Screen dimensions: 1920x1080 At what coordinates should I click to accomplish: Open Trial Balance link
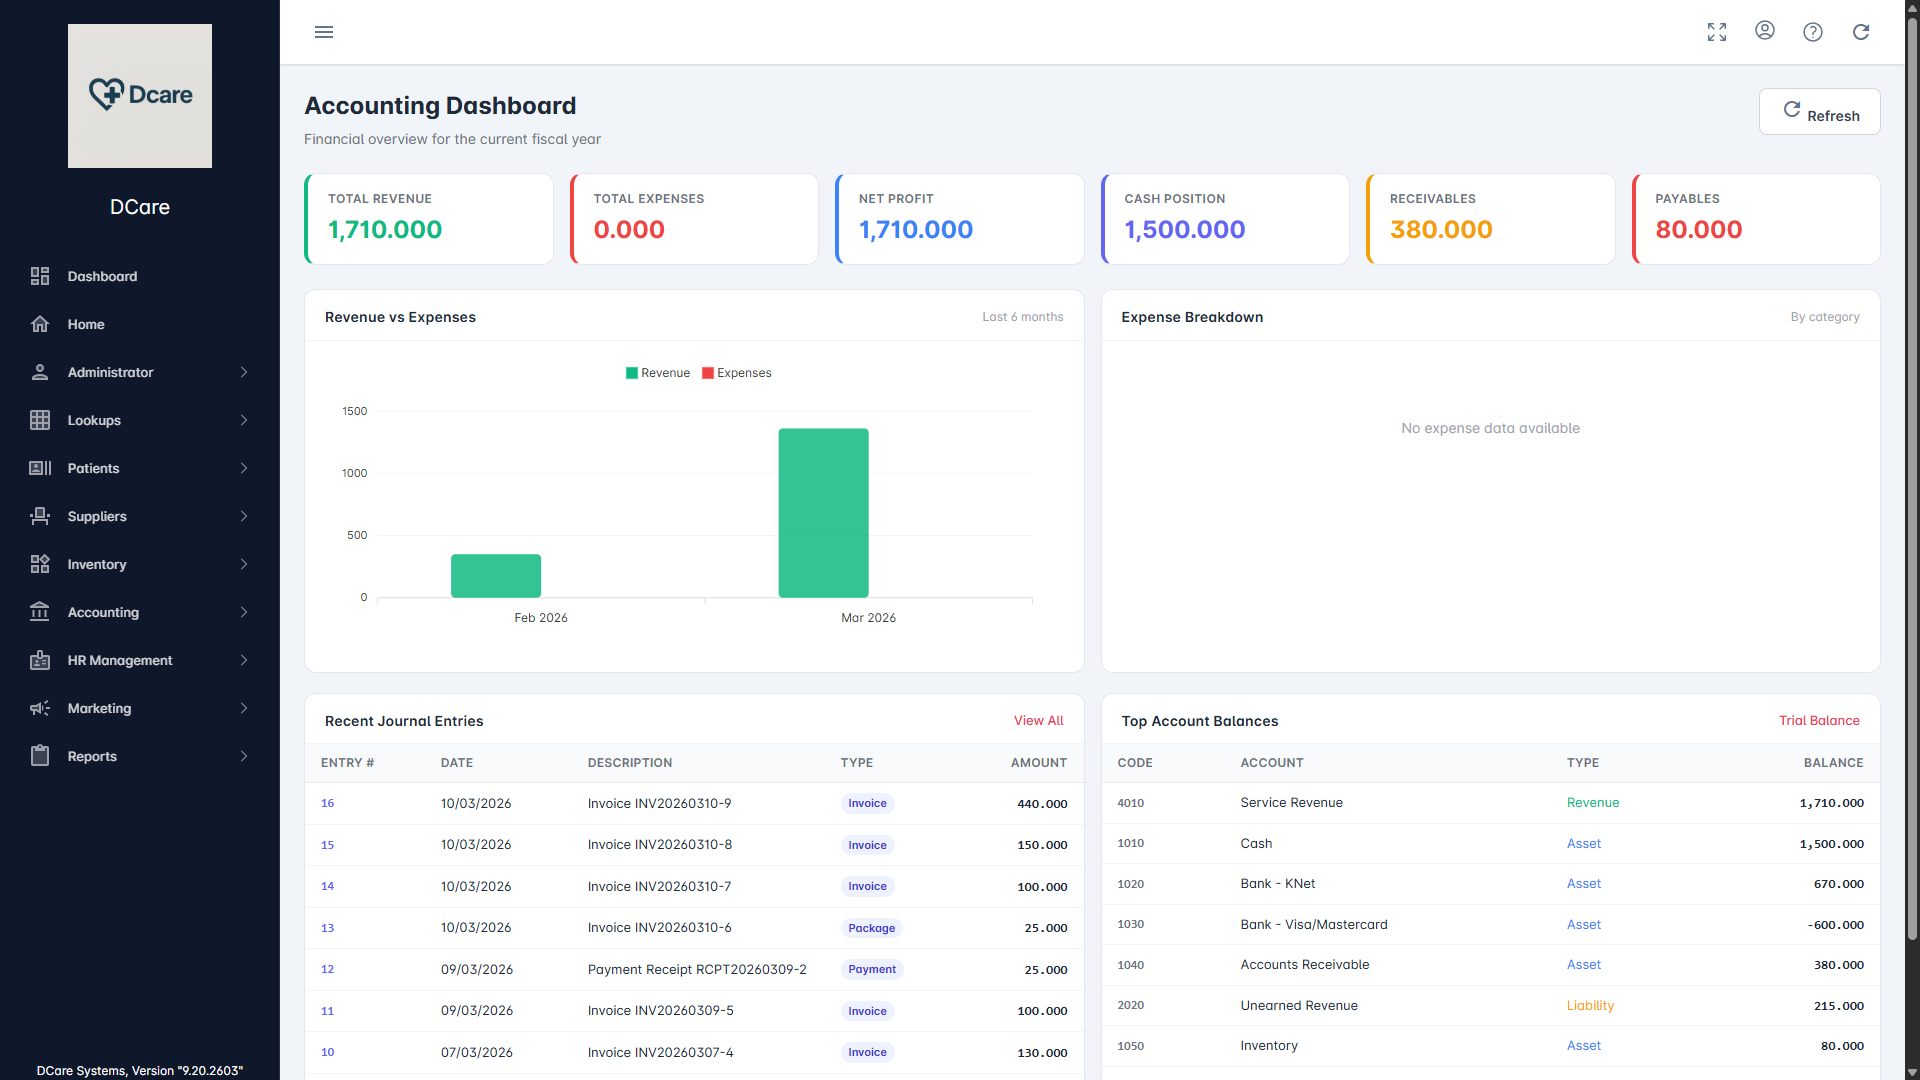(x=1820, y=720)
